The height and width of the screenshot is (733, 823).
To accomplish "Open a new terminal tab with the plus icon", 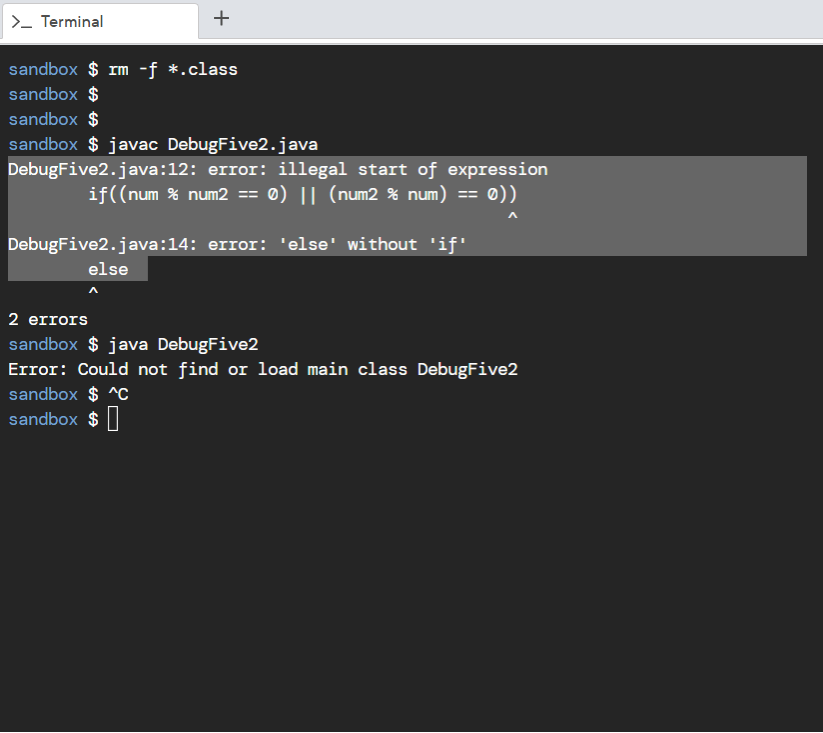I will click(221, 18).
